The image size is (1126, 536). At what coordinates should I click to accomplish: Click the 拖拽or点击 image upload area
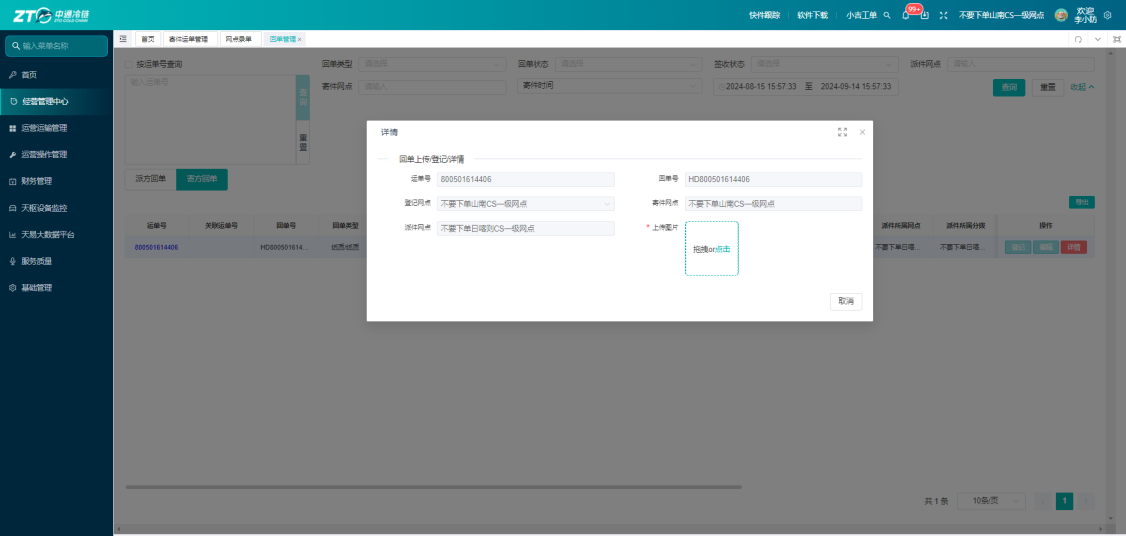[x=712, y=249]
